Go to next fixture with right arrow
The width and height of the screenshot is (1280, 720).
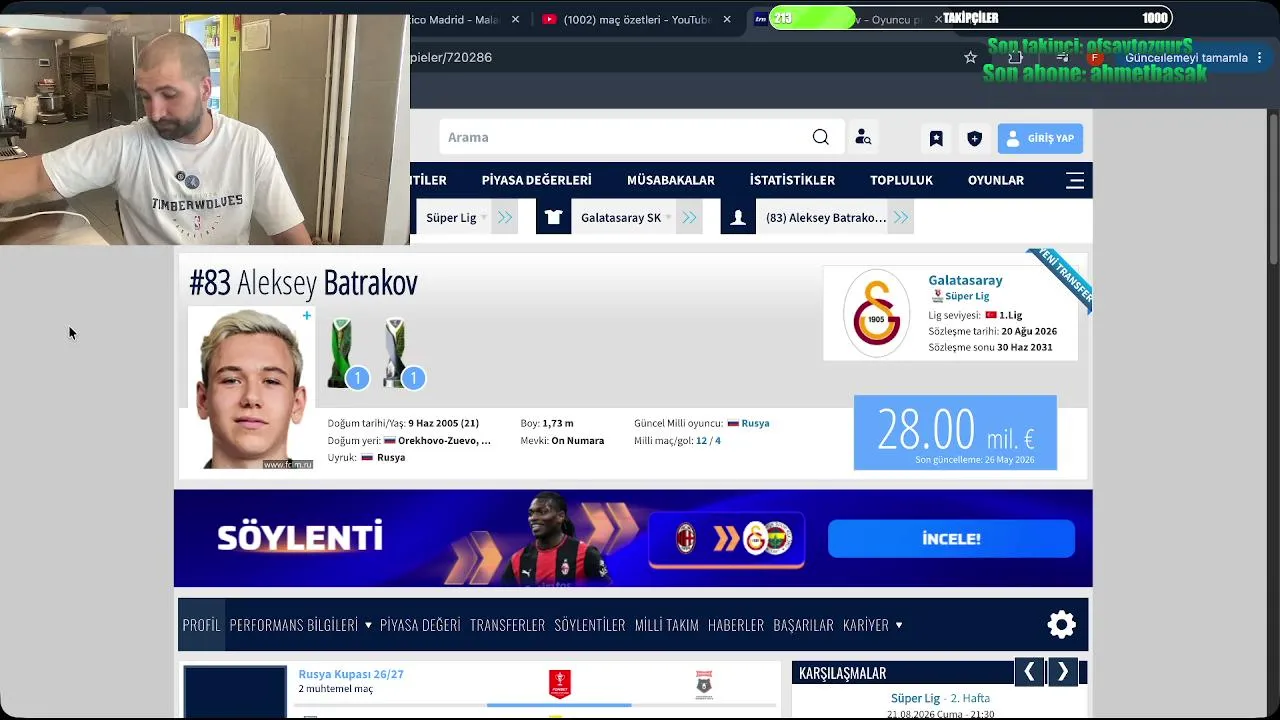coord(1063,672)
